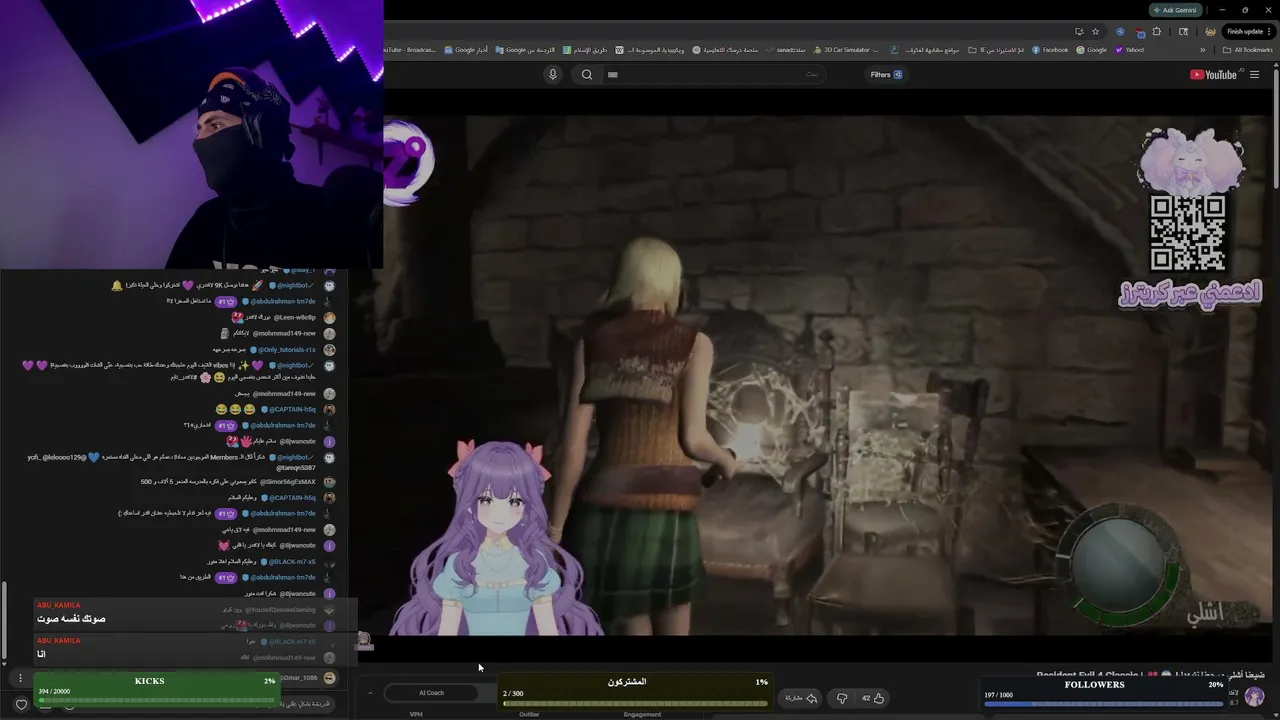Click username @Leen-w8e8p in chat
The height and width of the screenshot is (720, 1280).
click(294, 317)
